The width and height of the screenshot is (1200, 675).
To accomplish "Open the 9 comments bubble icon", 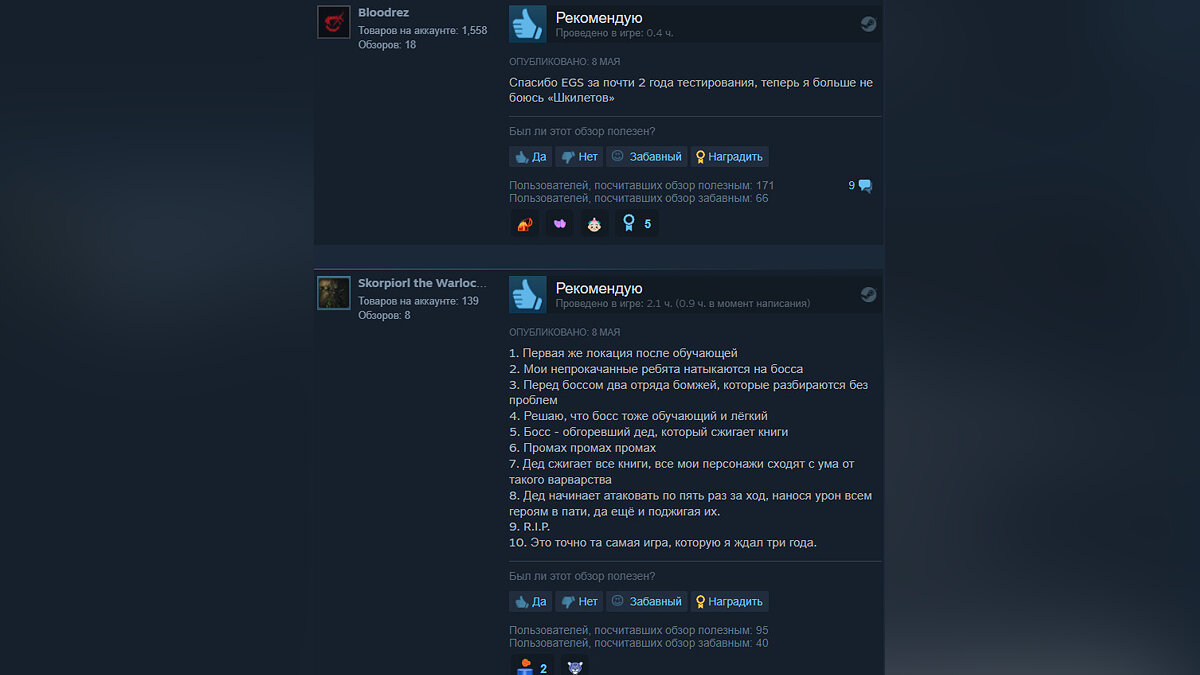I will [865, 185].
